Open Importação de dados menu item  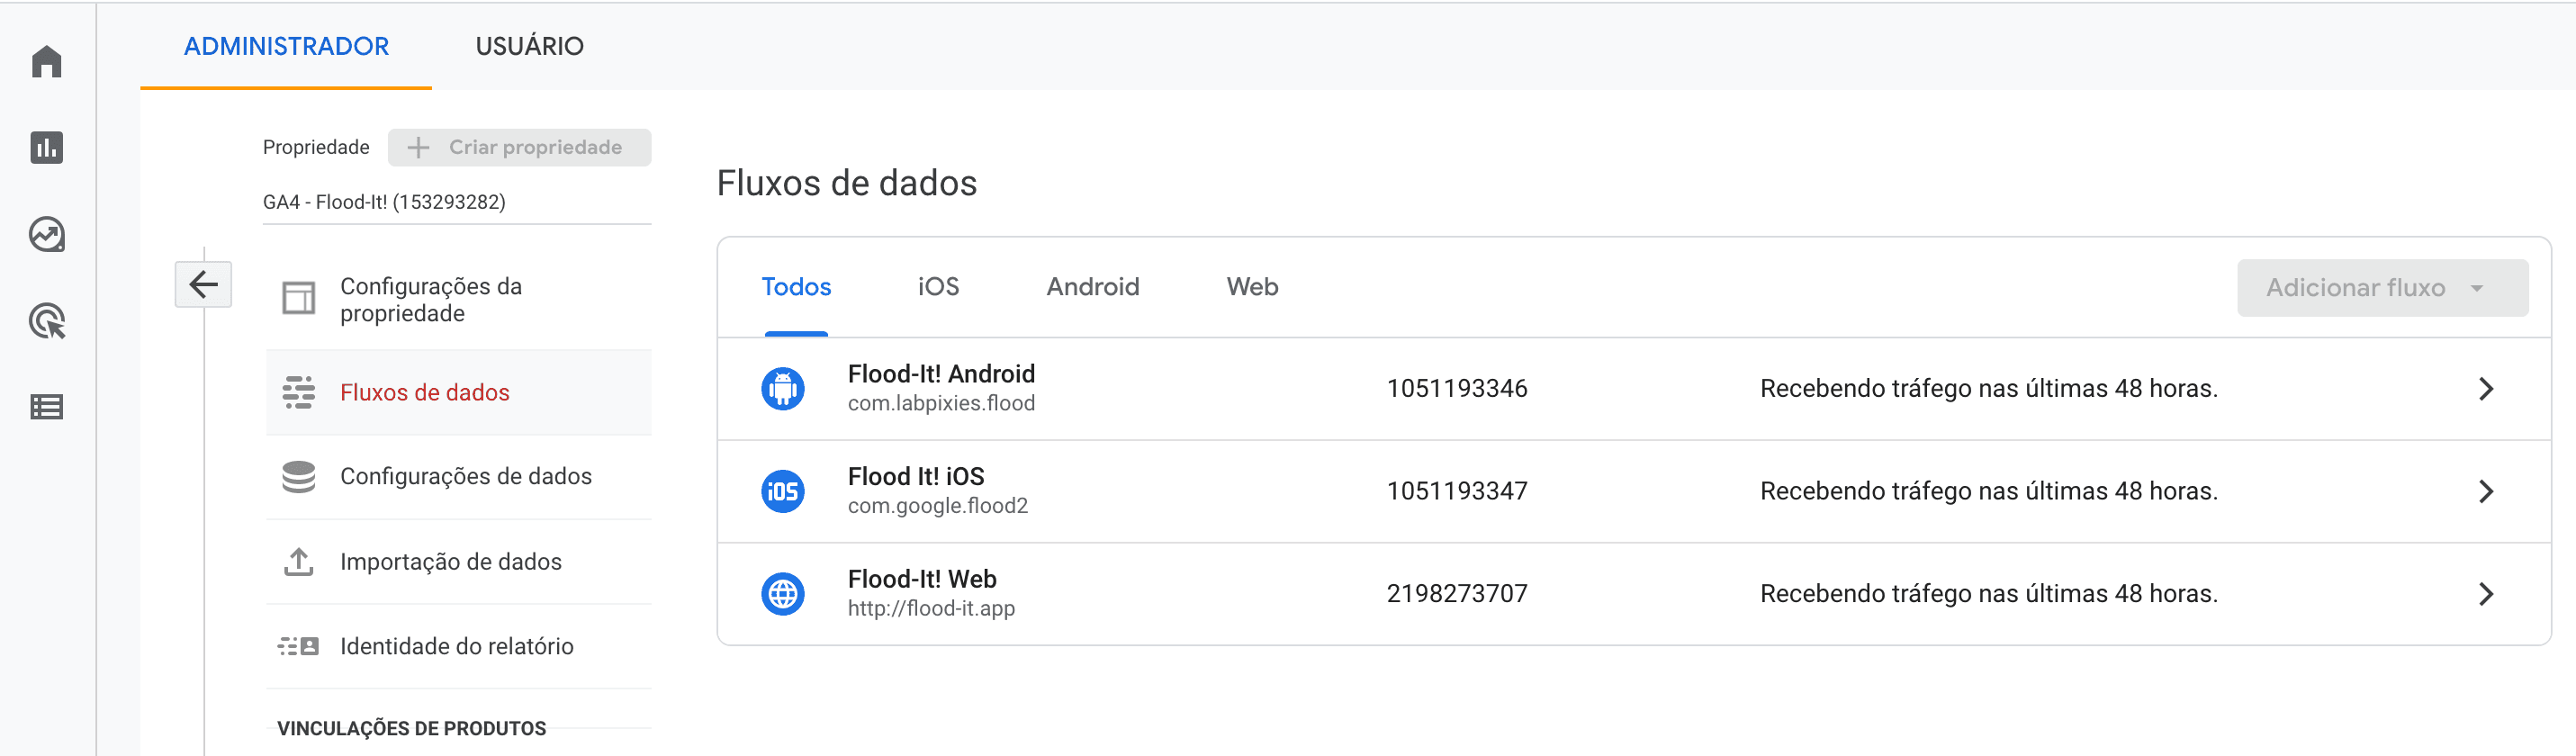click(x=450, y=562)
